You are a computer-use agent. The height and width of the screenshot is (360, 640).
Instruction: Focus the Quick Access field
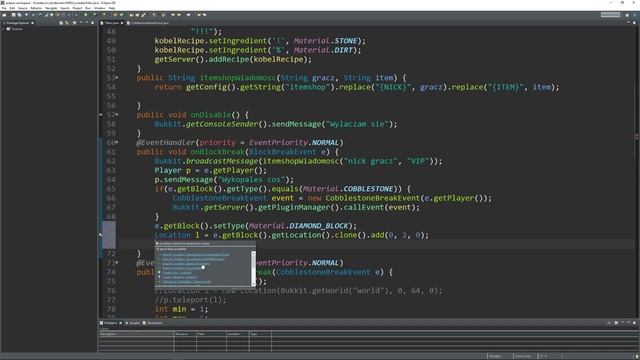tap(611, 15)
